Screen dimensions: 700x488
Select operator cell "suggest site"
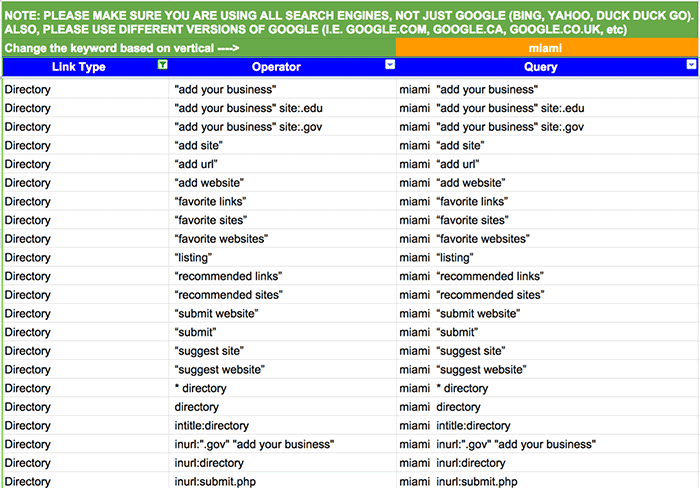pos(283,351)
